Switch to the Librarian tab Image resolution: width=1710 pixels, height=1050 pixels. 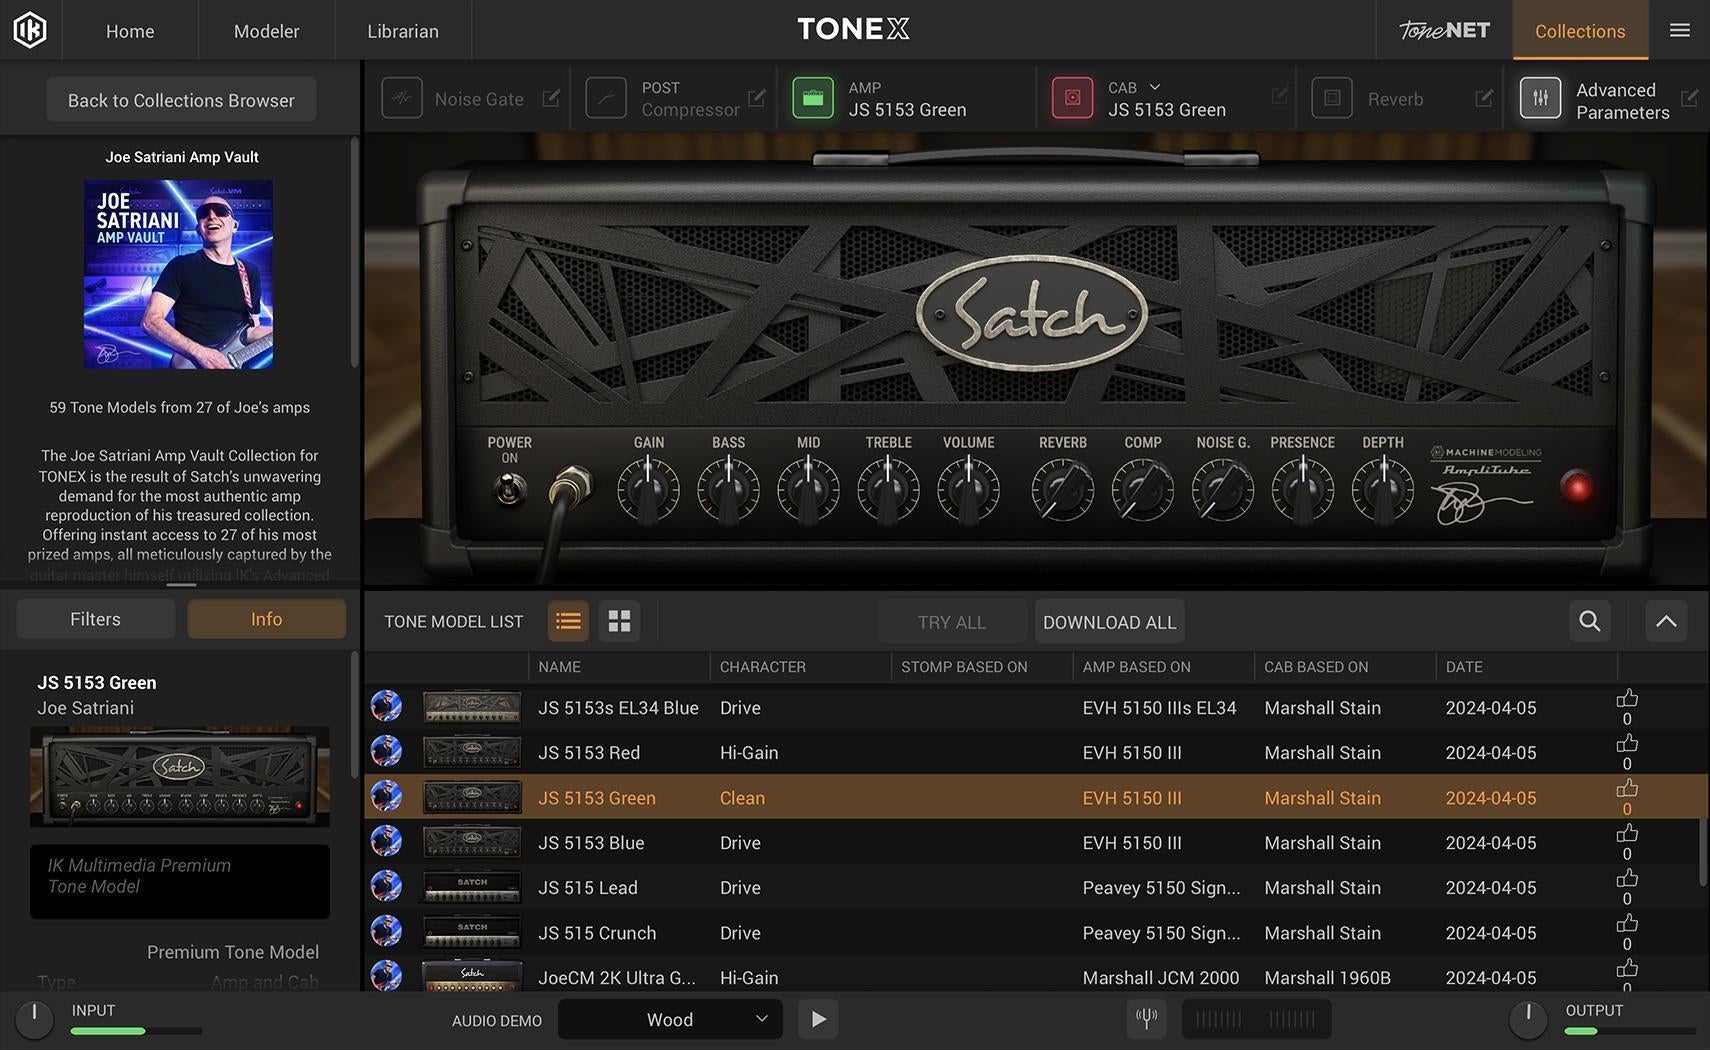pos(403,30)
